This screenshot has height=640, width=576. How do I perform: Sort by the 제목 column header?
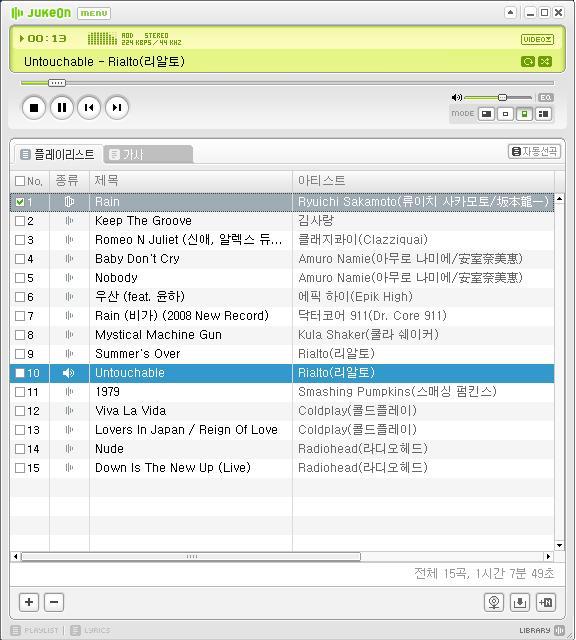191,180
